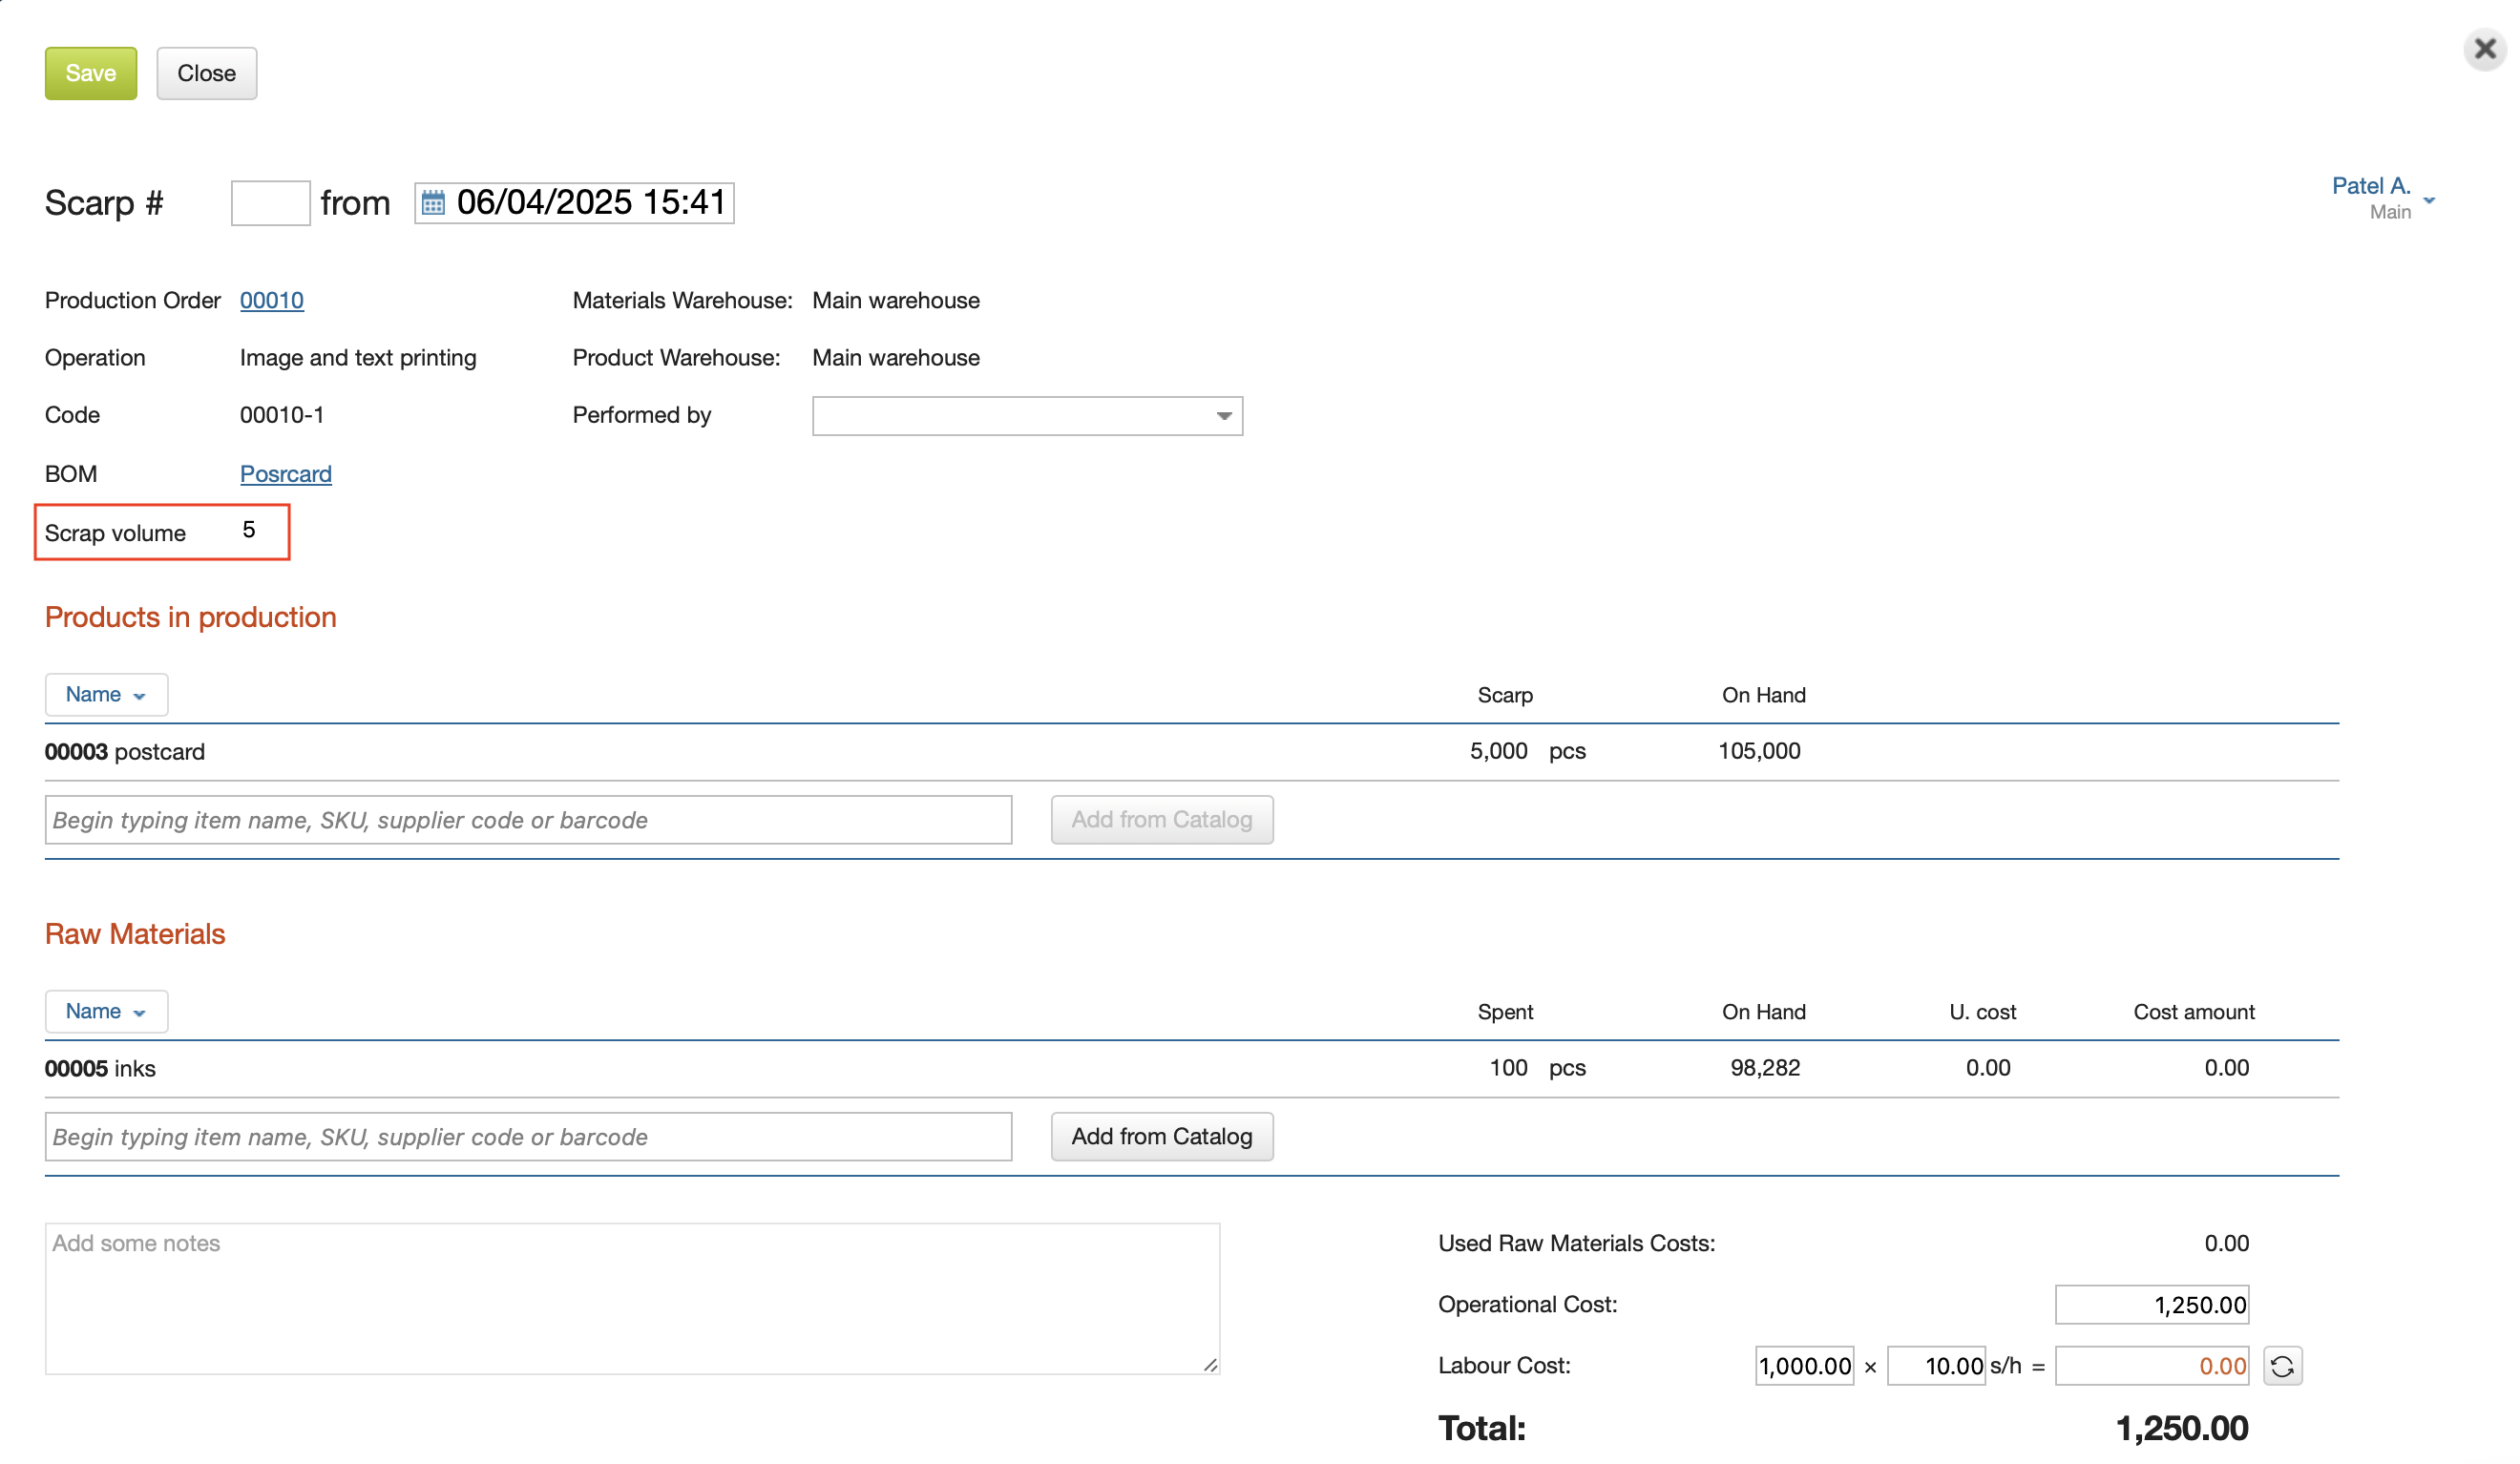
Task: Expand the Name sort dropdown under Raw Materials
Action: [106, 1011]
